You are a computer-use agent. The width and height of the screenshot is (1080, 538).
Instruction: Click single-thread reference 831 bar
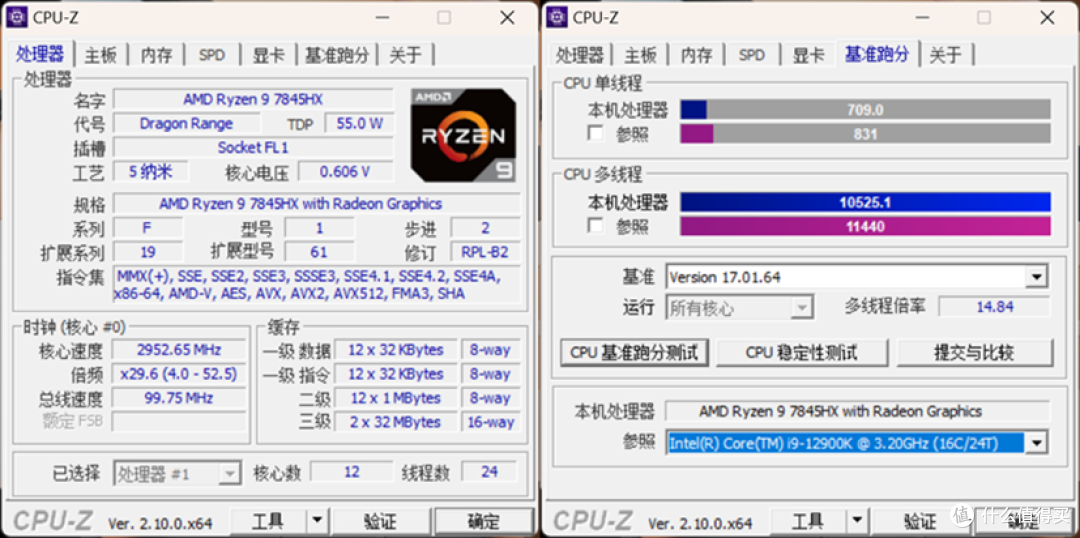coord(865,134)
